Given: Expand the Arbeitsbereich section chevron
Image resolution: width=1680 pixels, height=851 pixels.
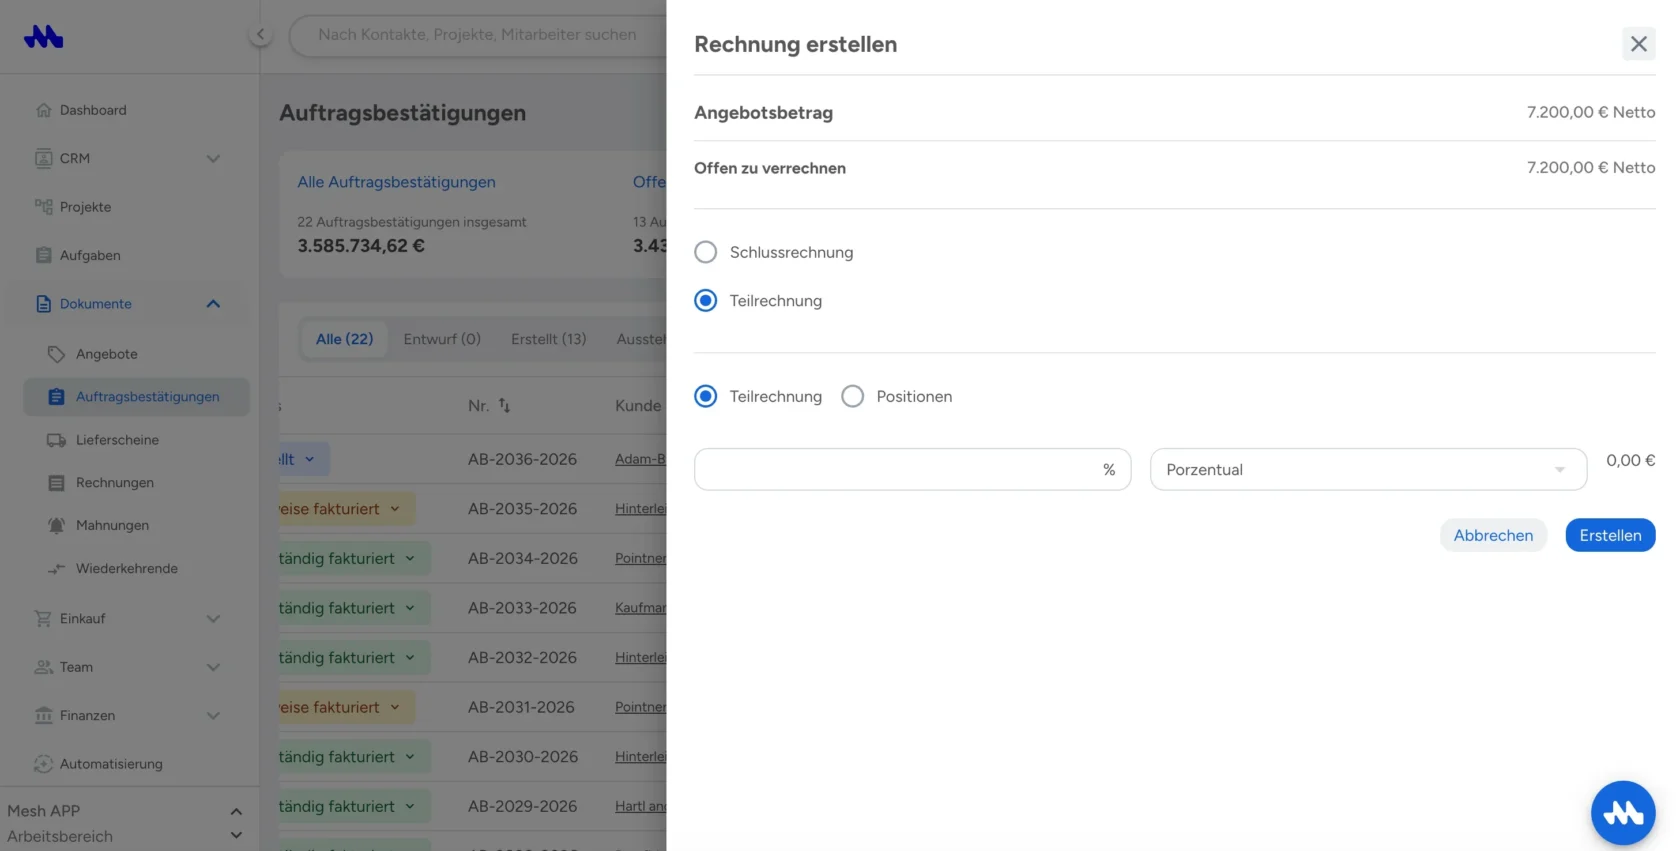Looking at the screenshot, I should [236, 836].
